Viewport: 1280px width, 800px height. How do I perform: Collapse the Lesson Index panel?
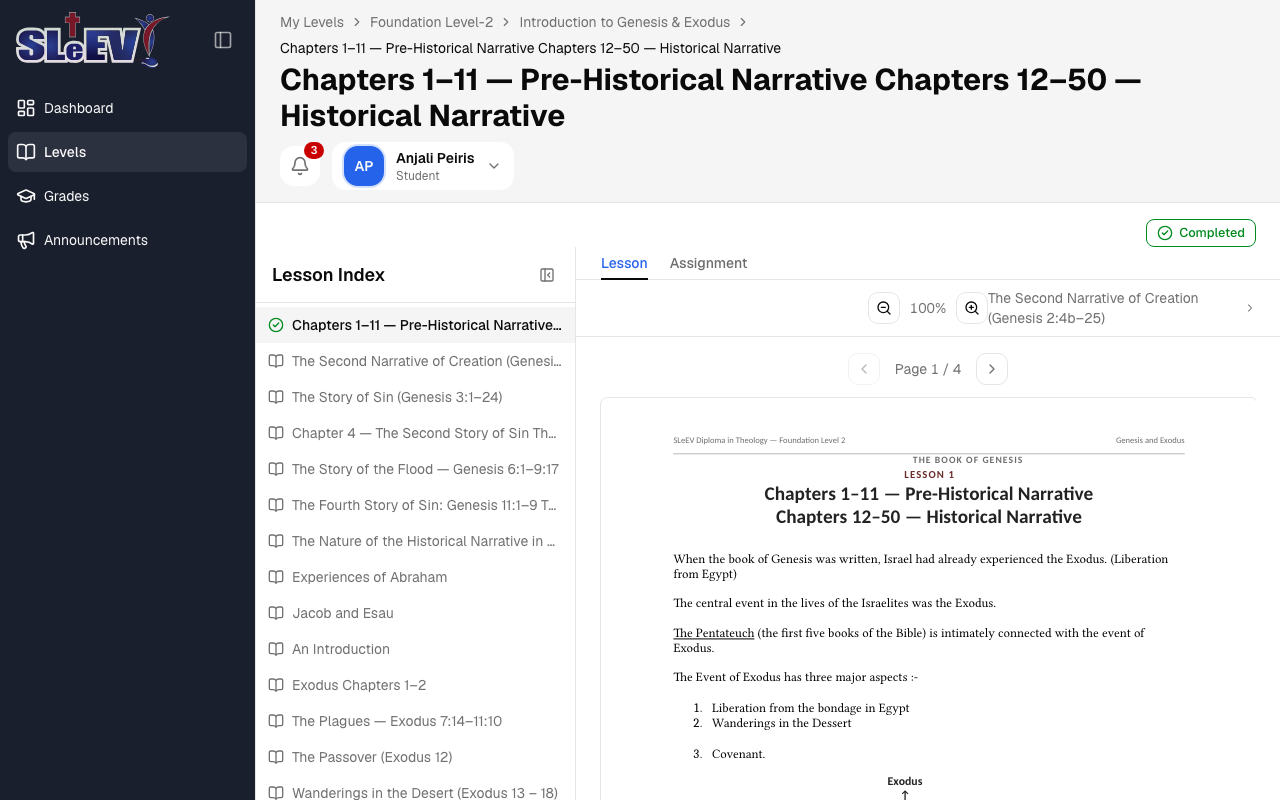tap(547, 275)
